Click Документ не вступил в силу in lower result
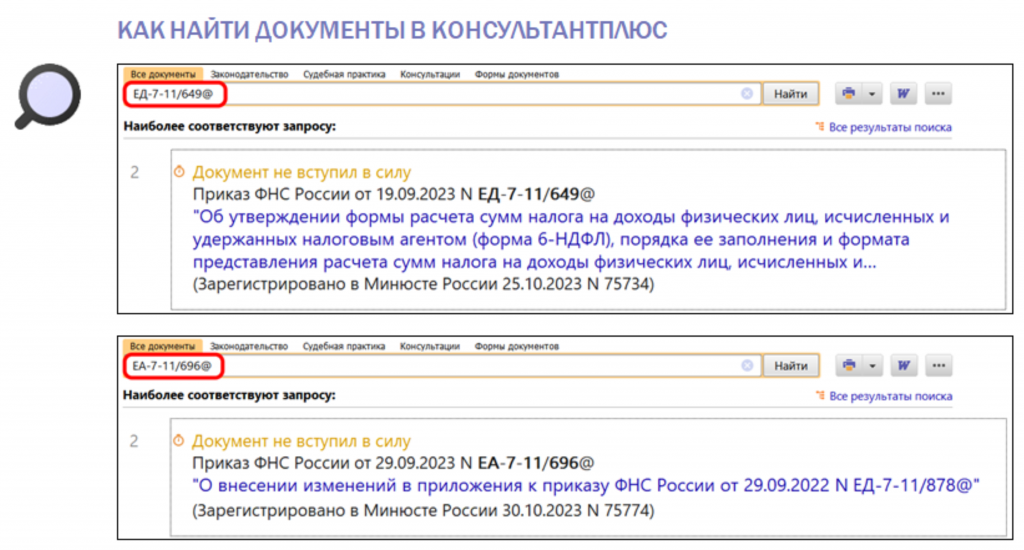 coord(301,442)
